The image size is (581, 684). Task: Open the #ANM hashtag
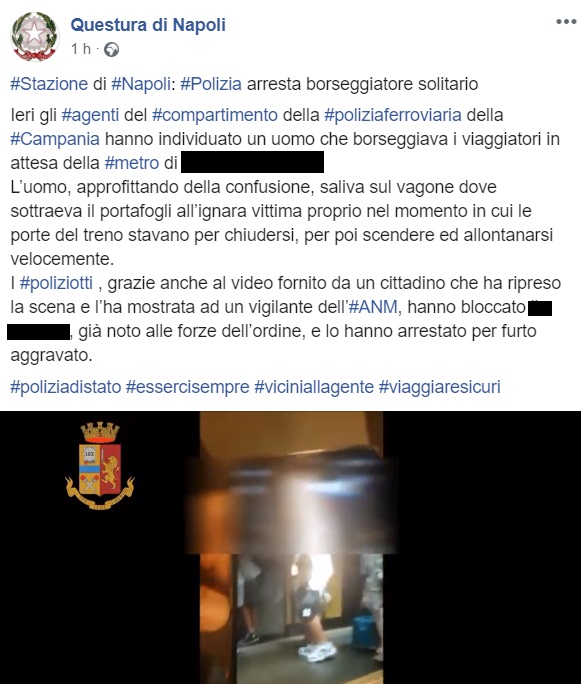(373, 307)
